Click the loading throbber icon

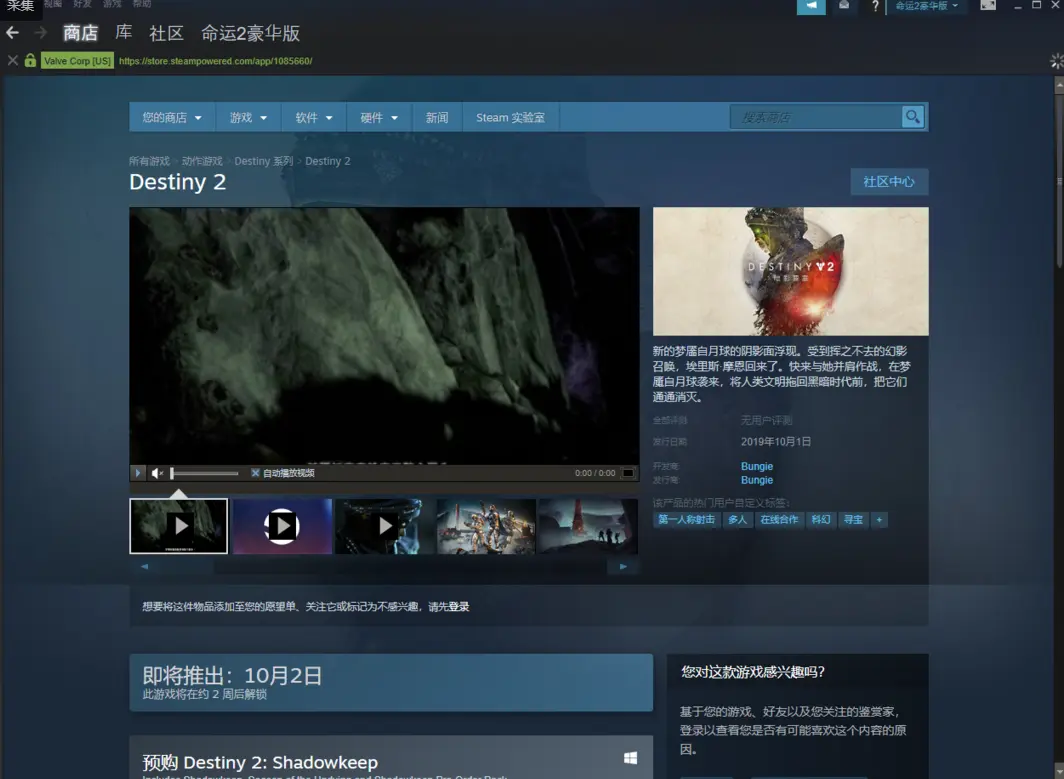pyautogui.click(x=1056, y=61)
